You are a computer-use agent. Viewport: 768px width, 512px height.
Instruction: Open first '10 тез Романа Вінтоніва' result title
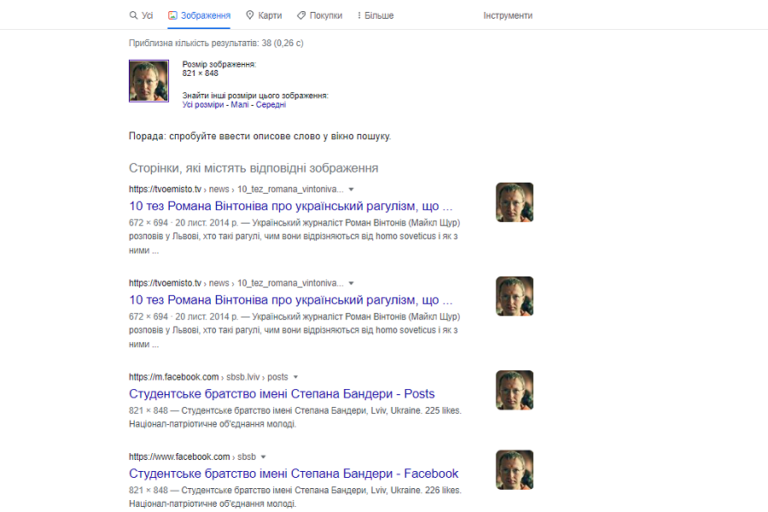click(290, 206)
